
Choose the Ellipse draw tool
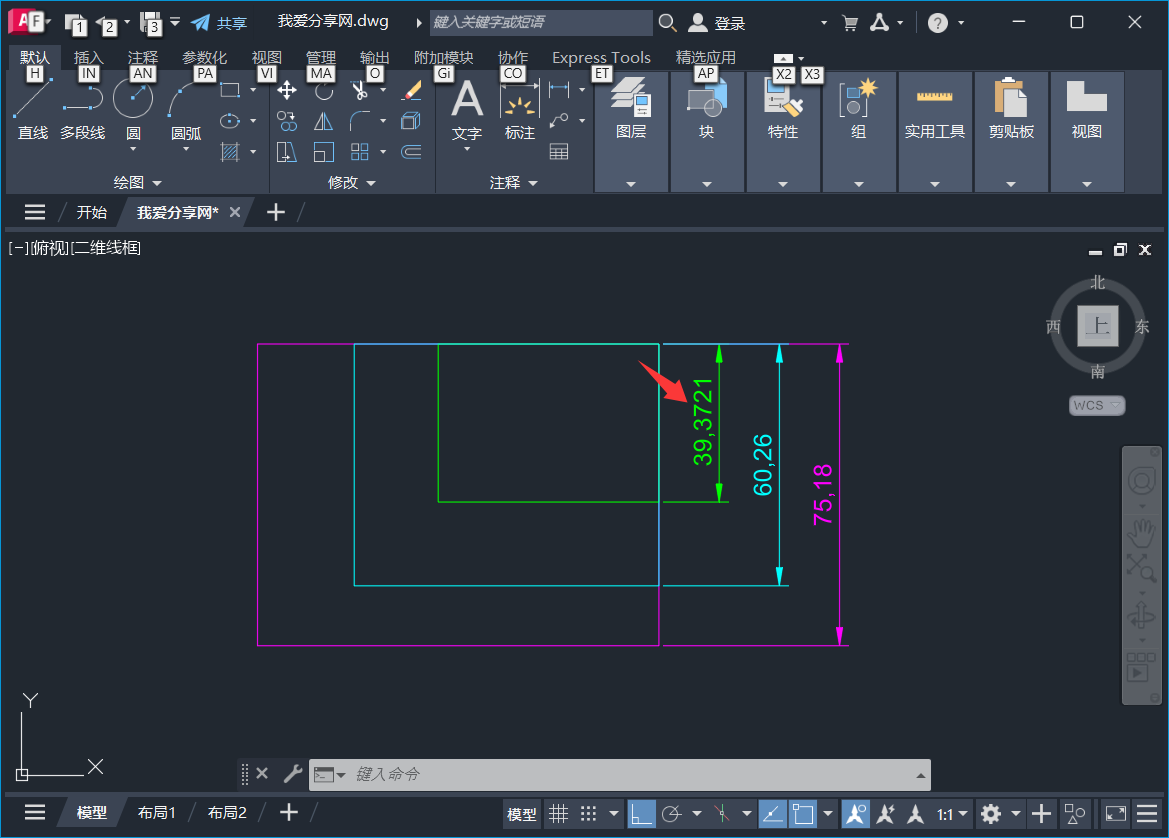coord(230,121)
